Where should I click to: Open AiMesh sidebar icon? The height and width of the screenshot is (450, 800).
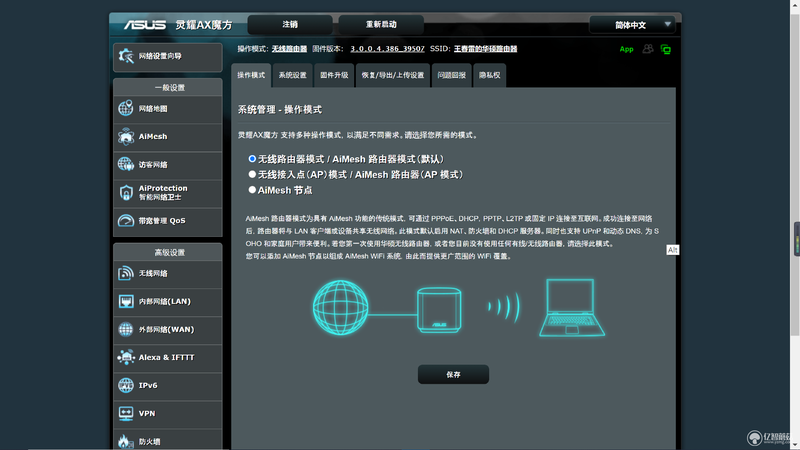click(126, 137)
